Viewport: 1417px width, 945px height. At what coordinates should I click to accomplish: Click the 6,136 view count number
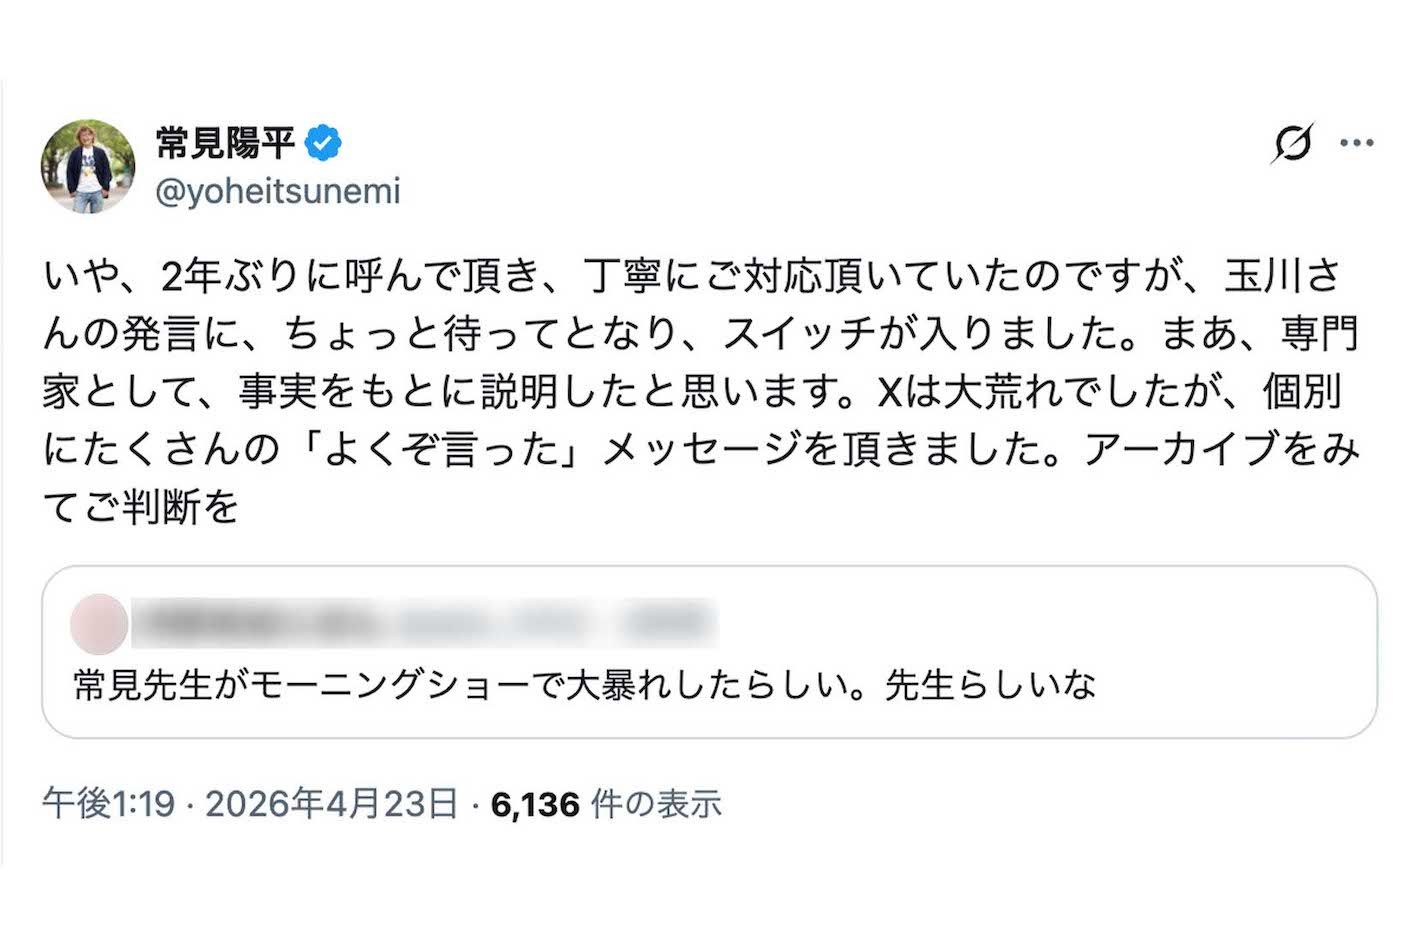(535, 804)
